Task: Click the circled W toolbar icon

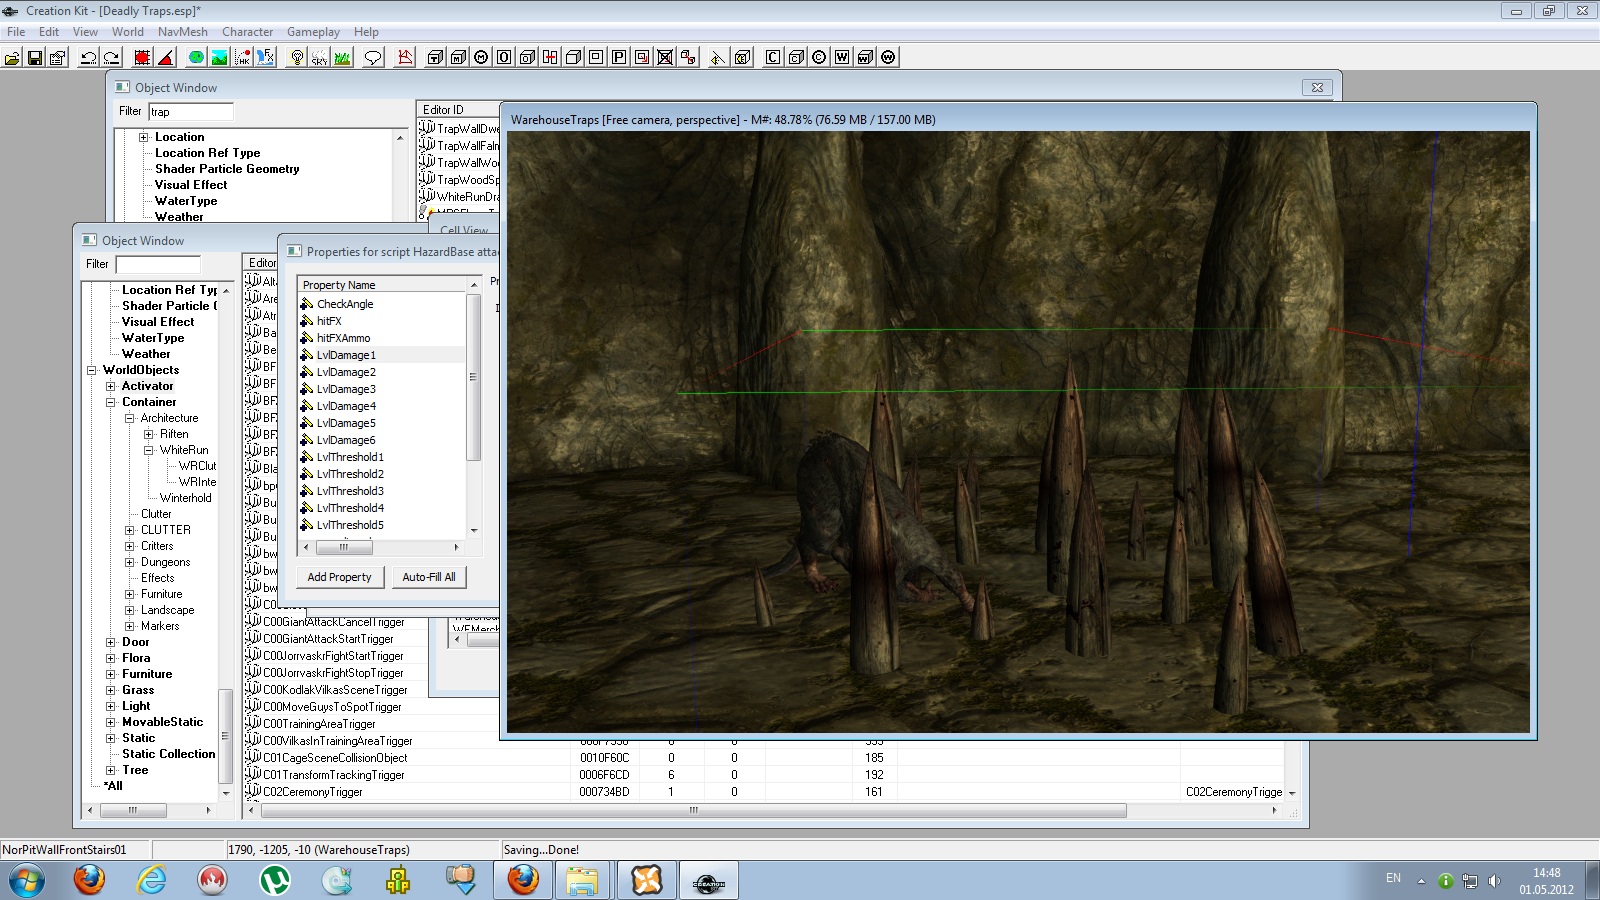Action: [888, 57]
